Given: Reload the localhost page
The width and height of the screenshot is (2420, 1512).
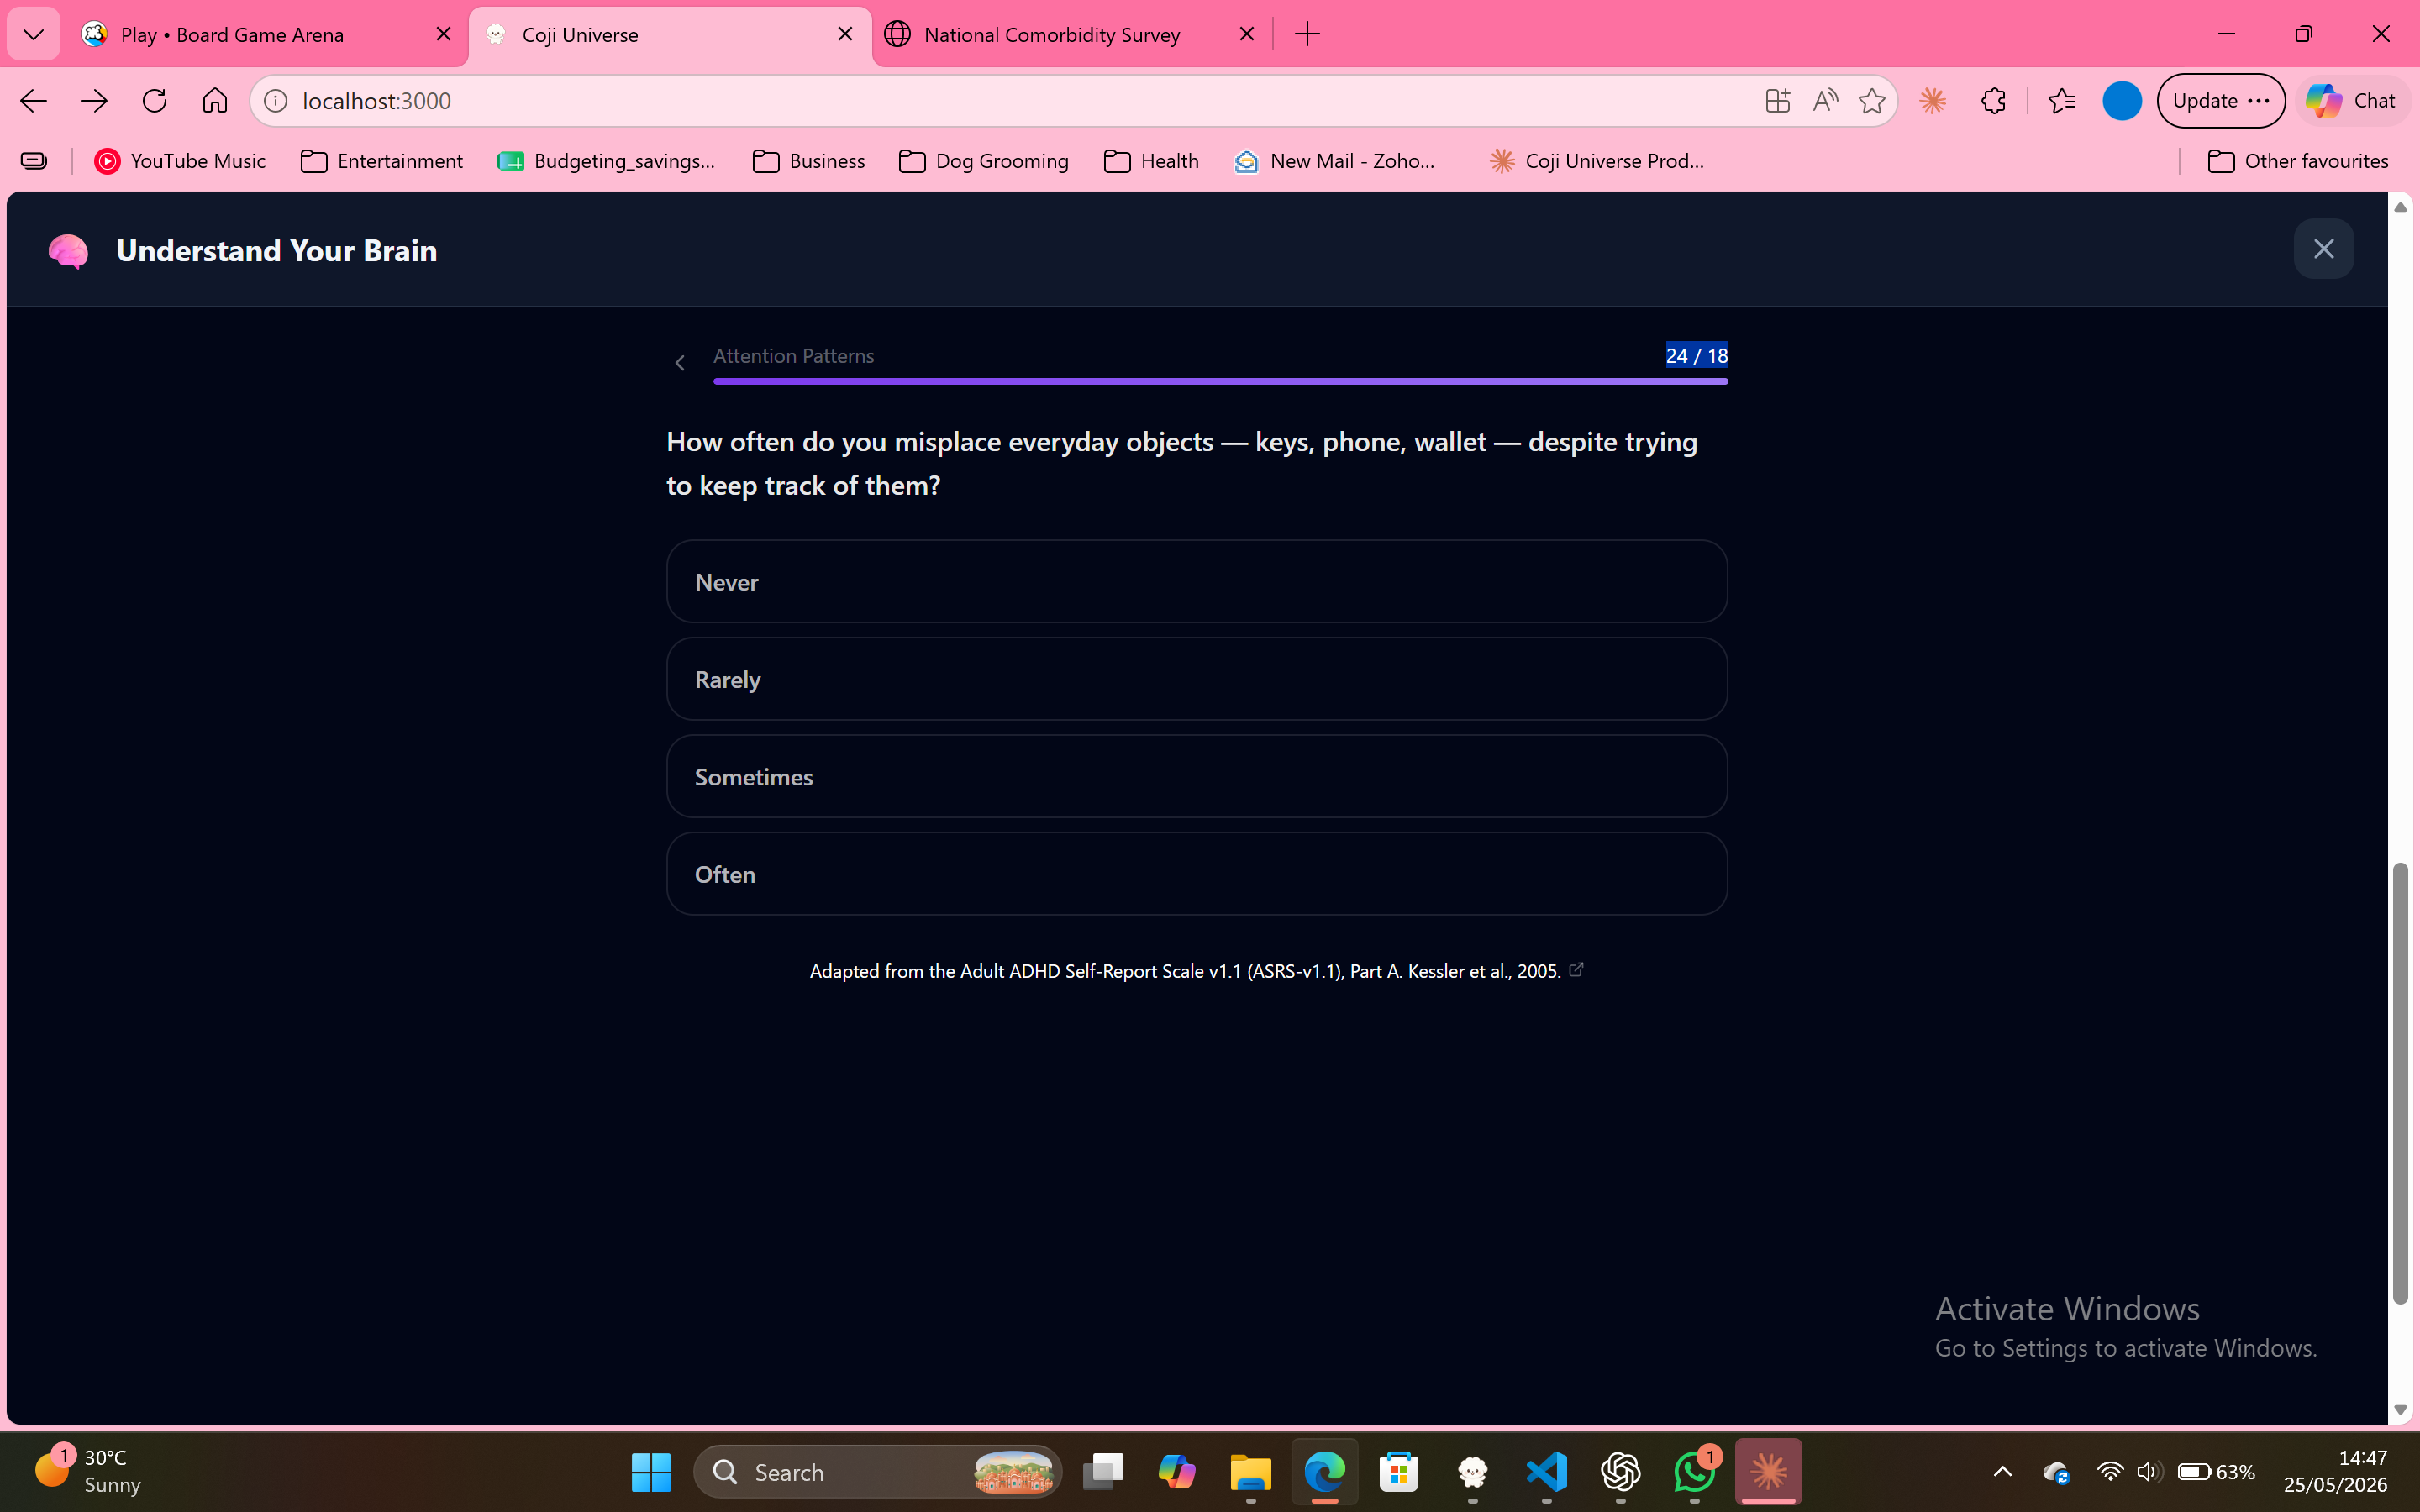Looking at the screenshot, I should pyautogui.click(x=154, y=101).
